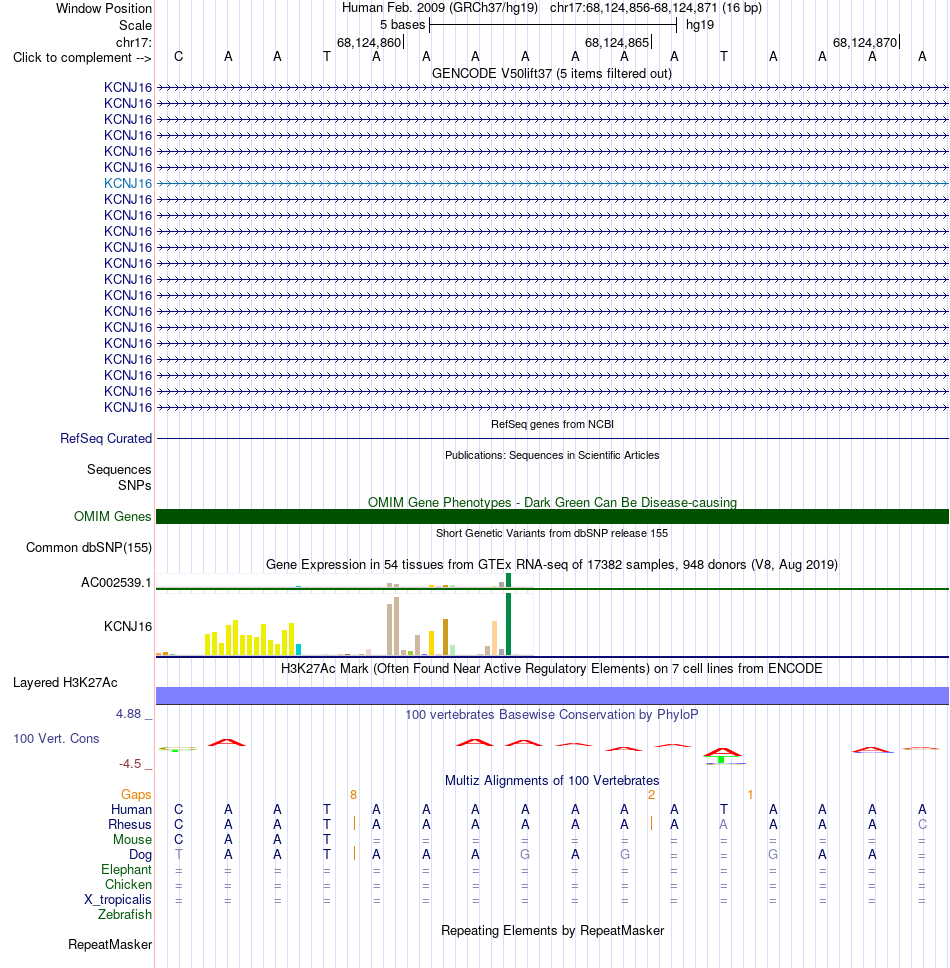Click the green bar in the PhyloP conservation graph

[x=721, y=759]
